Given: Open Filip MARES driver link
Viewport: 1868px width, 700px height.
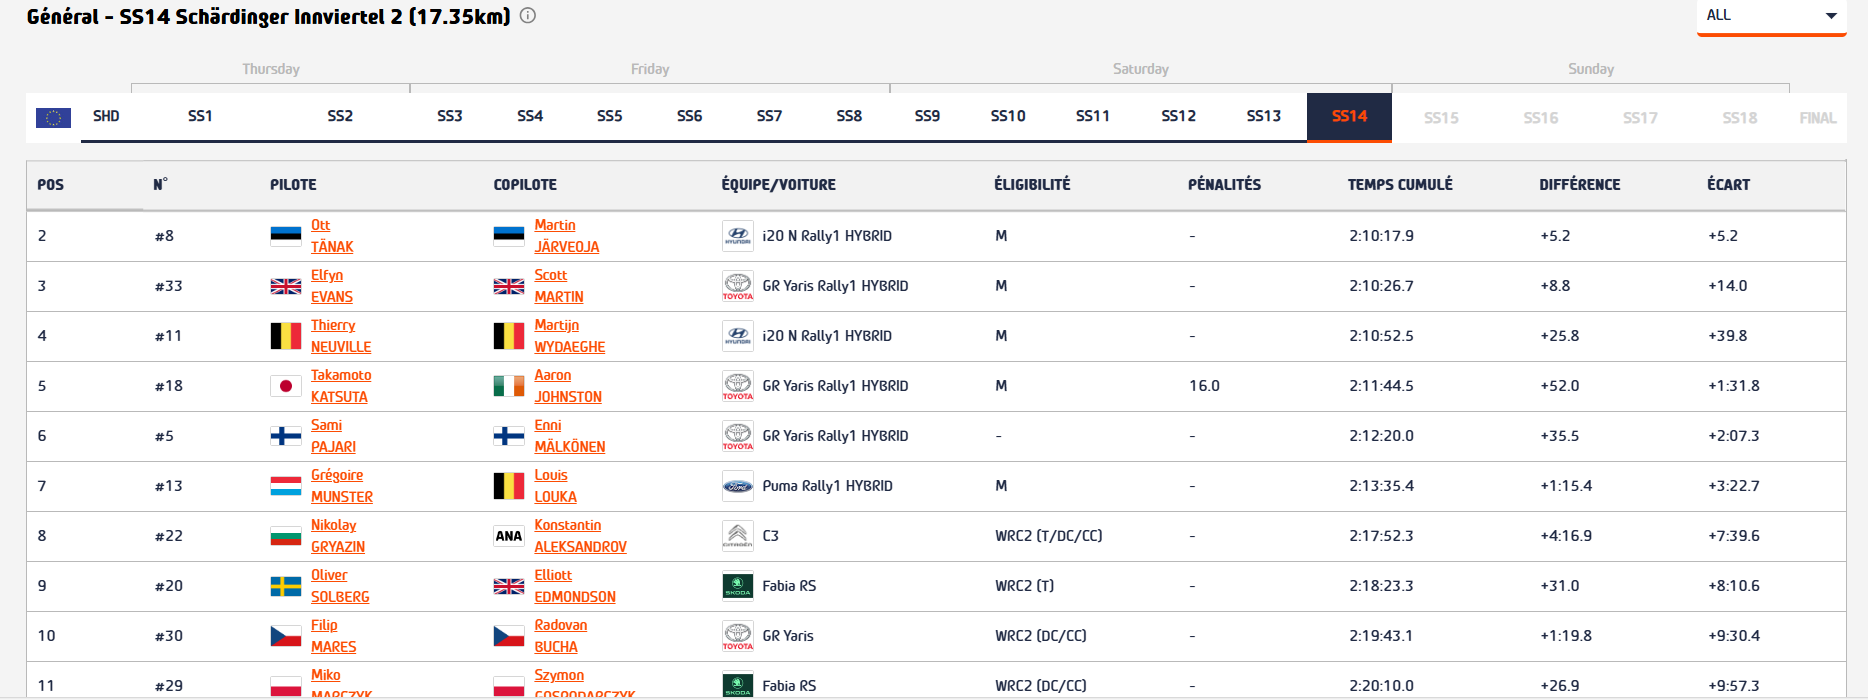Looking at the screenshot, I should (334, 636).
